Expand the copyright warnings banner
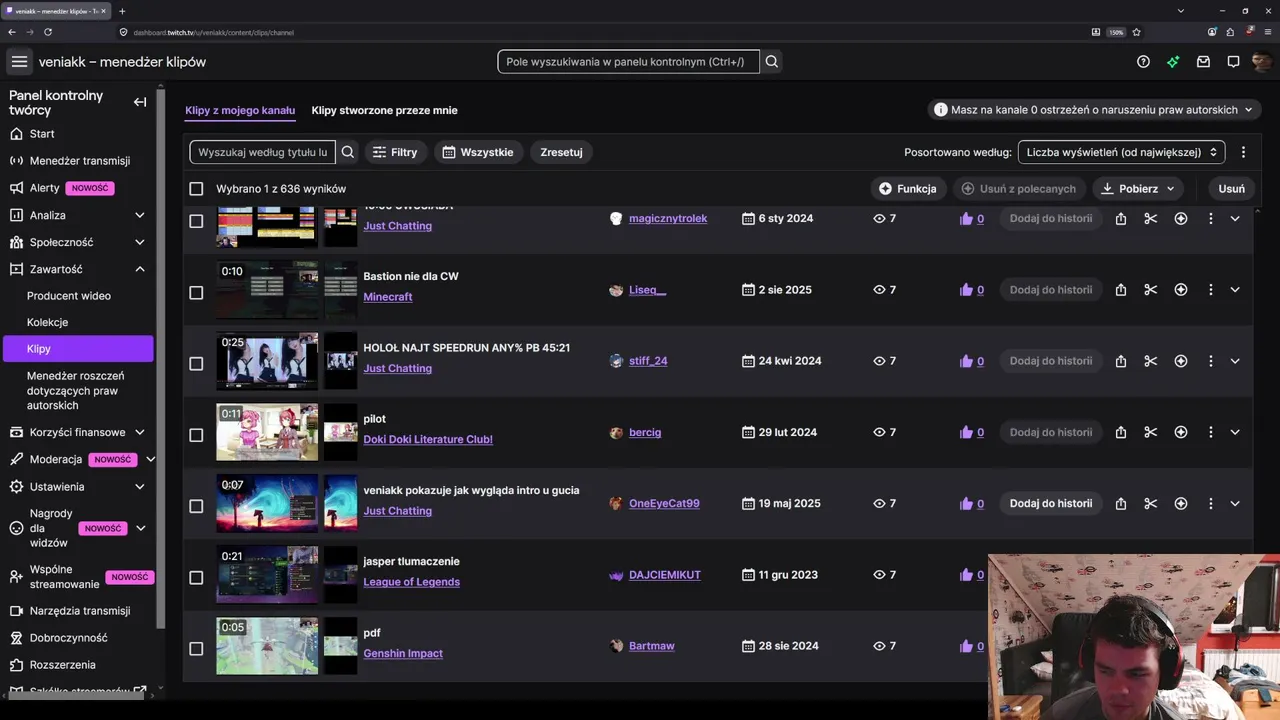The image size is (1280, 720). tap(1096, 110)
